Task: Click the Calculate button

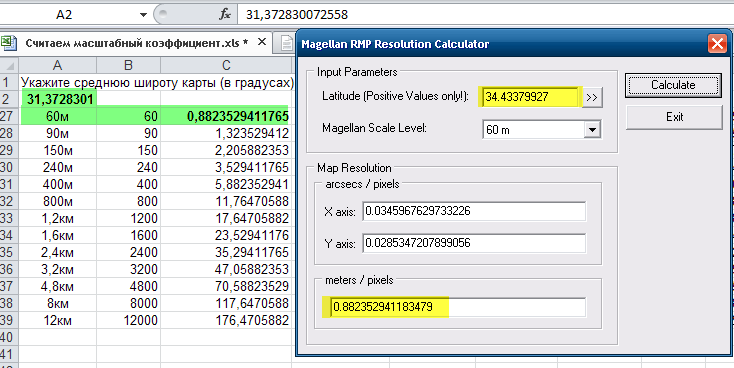Action: [x=673, y=85]
